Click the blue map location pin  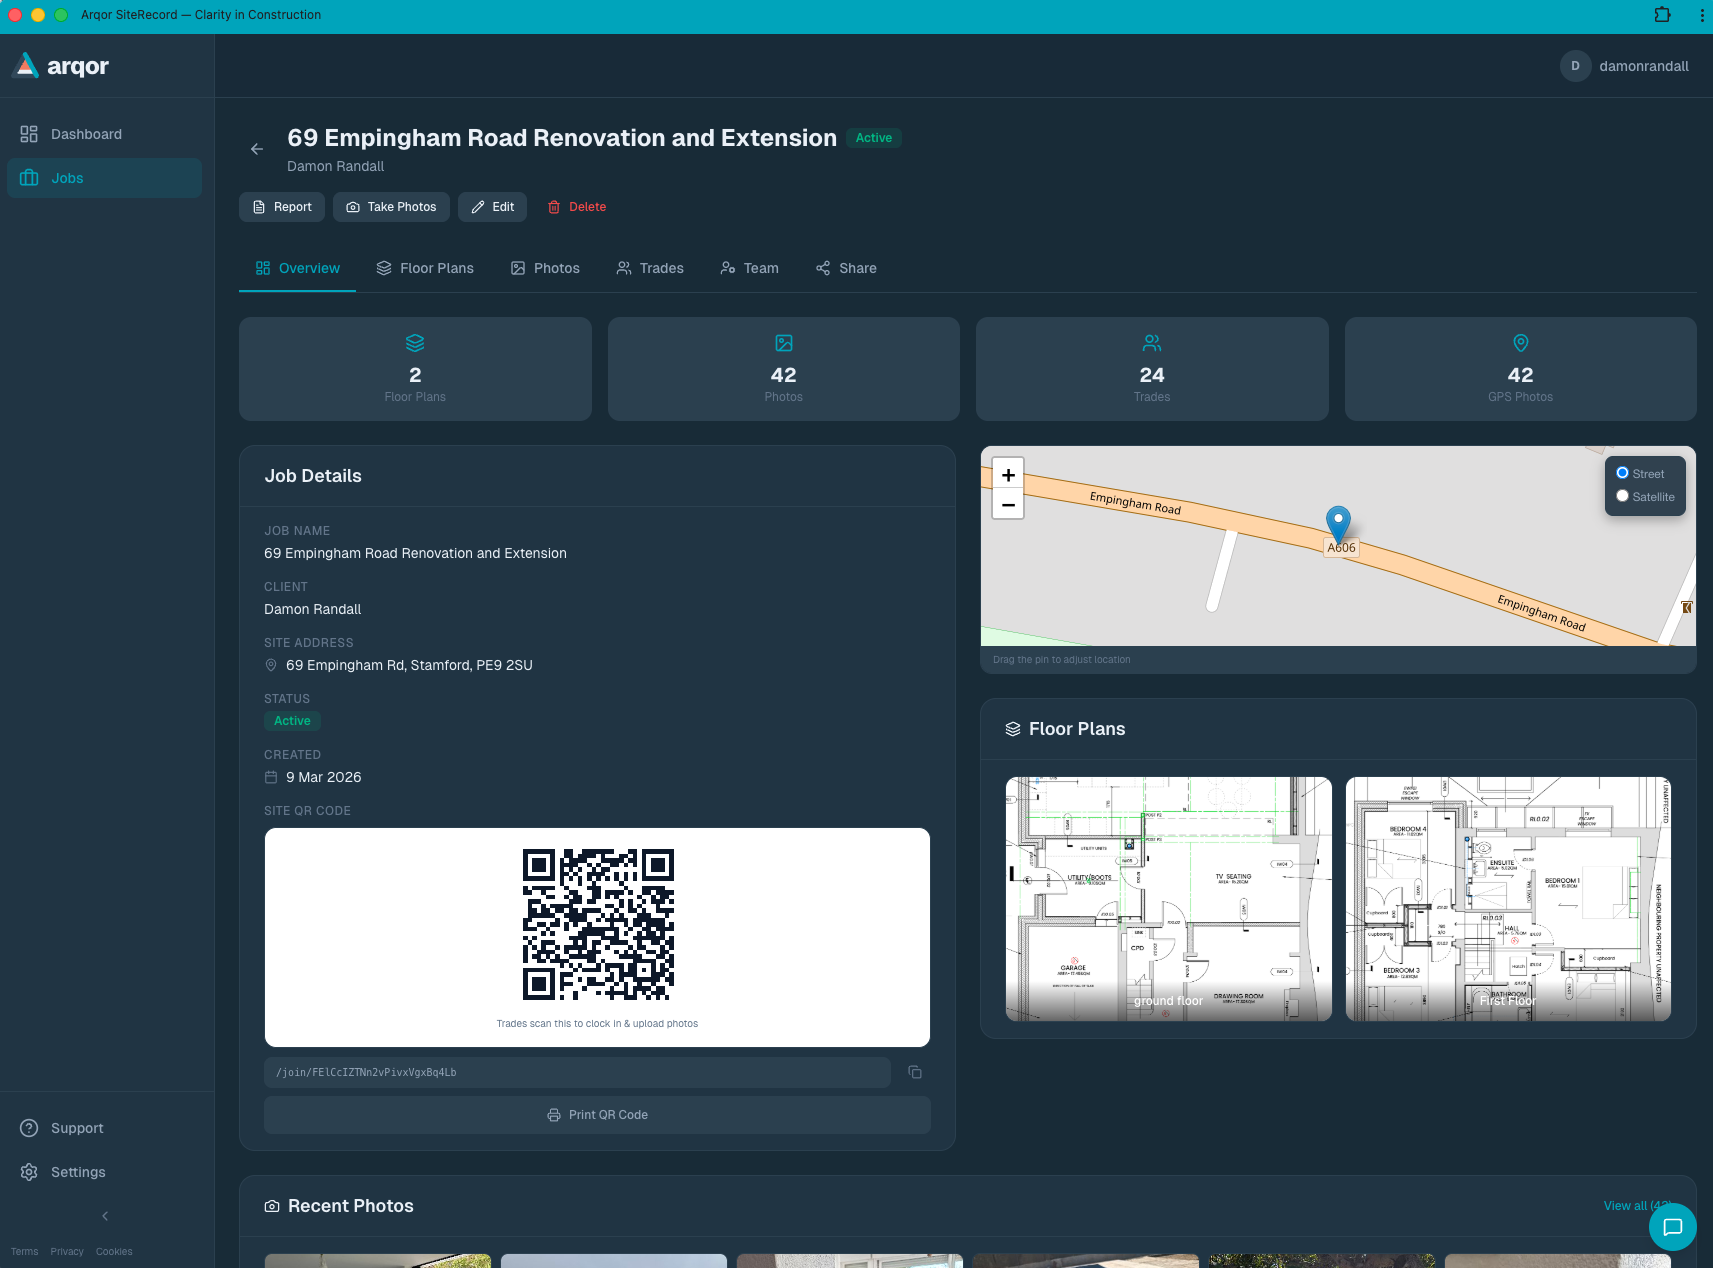point(1338,523)
